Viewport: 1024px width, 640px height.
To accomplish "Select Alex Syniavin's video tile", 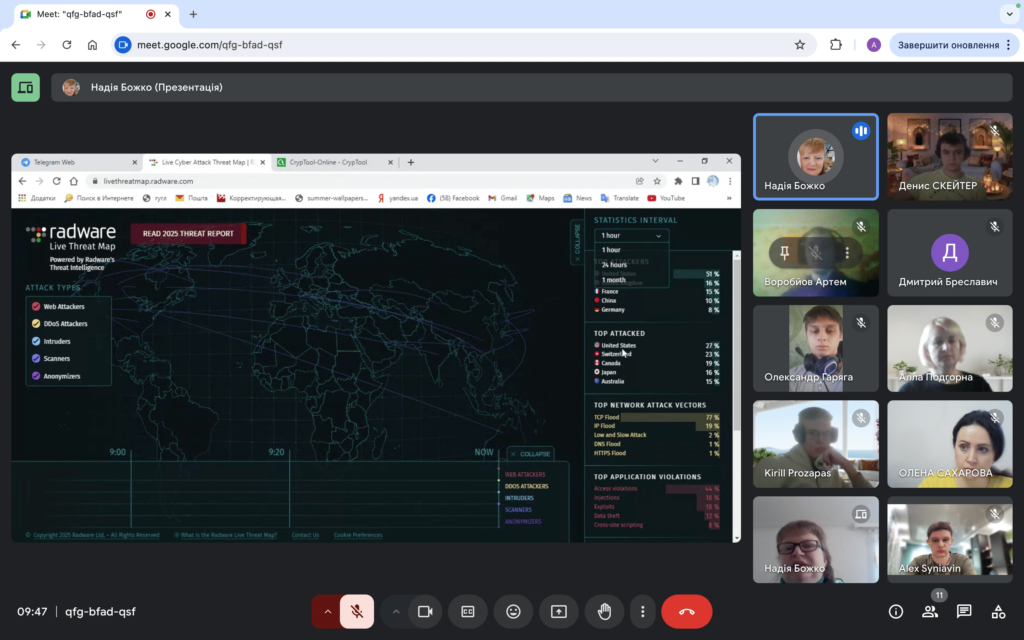I will point(950,539).
